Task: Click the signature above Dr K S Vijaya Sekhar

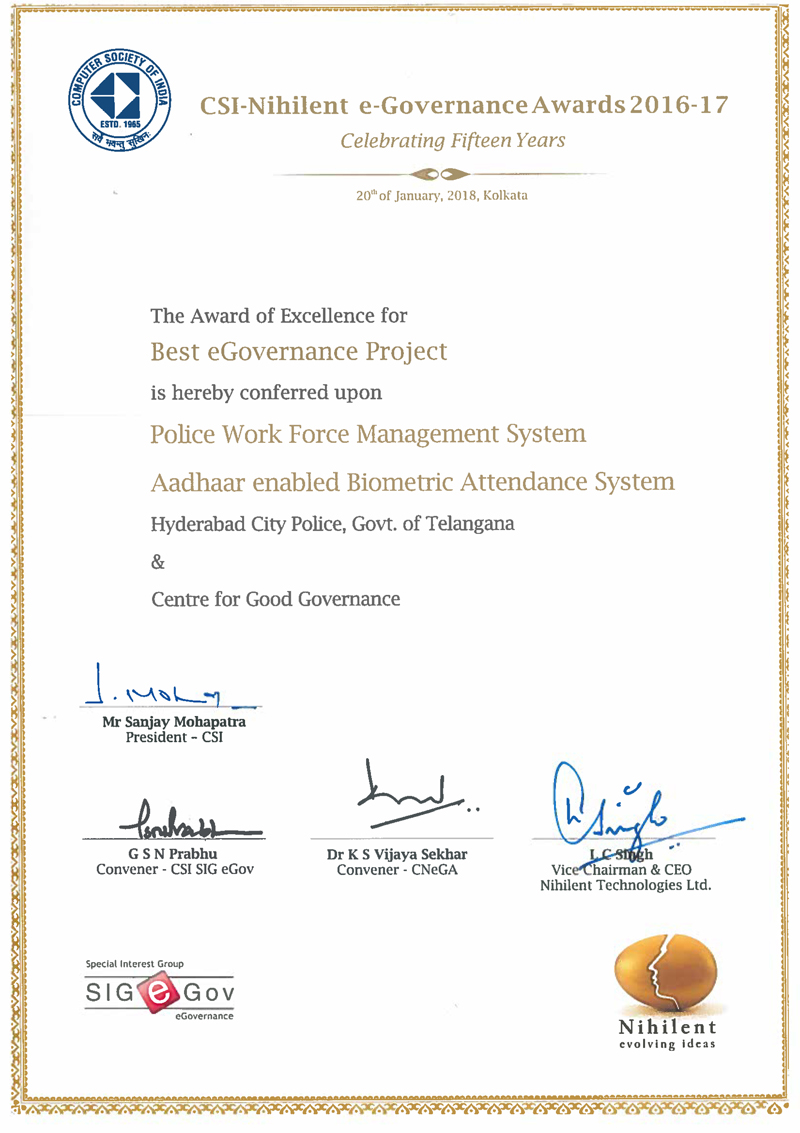Action: coord(419,793)
